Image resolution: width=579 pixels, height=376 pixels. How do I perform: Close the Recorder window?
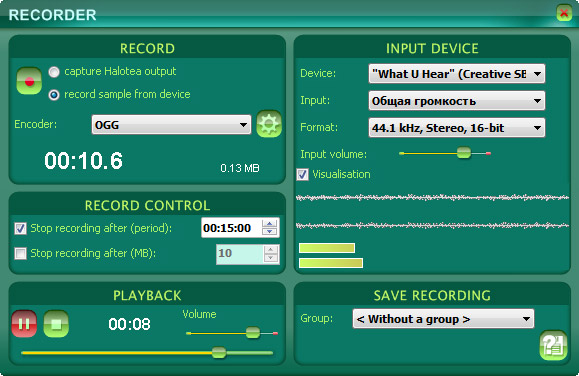click(564, 13)
